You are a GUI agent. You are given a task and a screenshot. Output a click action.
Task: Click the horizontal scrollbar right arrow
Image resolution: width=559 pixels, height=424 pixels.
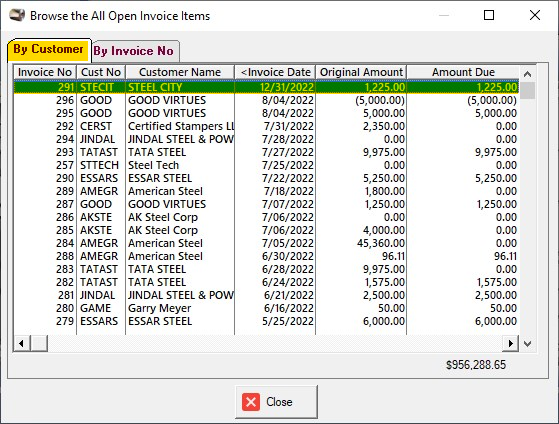[x=511, y=344]
